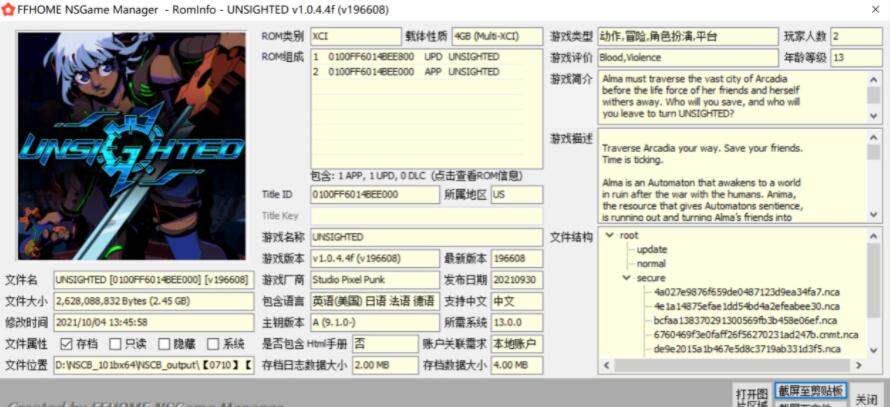890x407 pixels.
Task: Click scroll-up arrow of 文件结构 tree
Action: [x=874, y=235]
